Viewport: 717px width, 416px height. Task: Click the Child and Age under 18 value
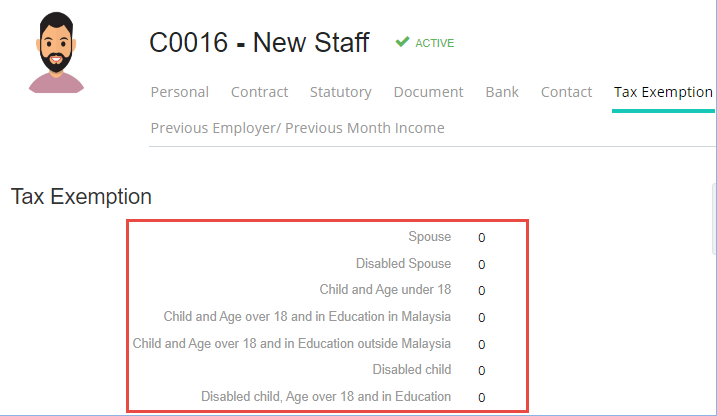(482, 291)
